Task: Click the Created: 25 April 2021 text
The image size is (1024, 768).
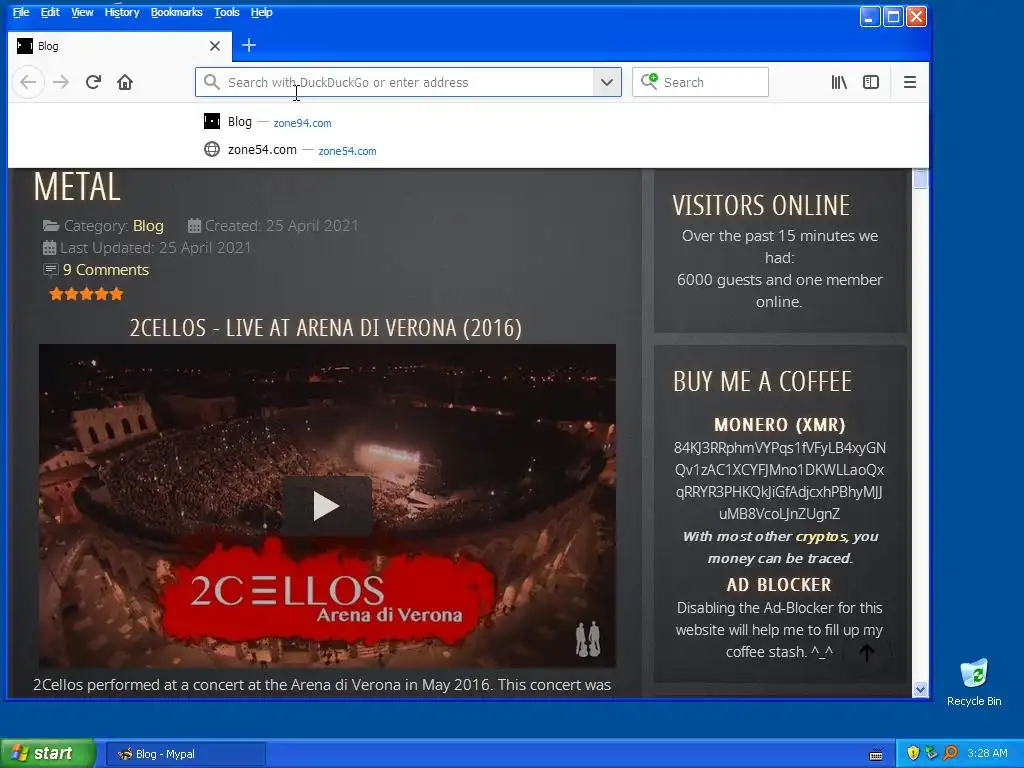Action: [281, 226]
